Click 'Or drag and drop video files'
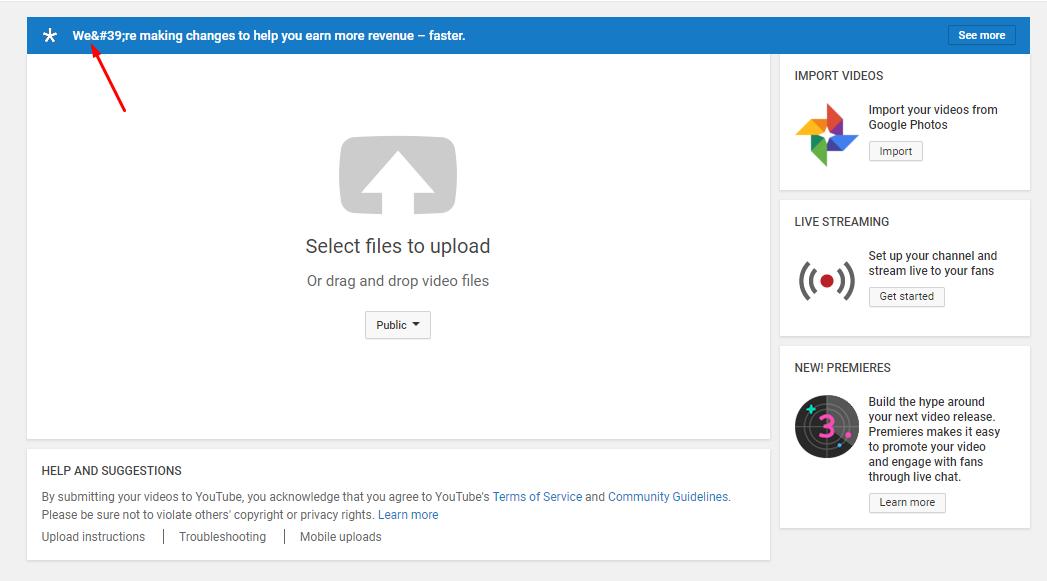The width and height of the screenshot is (1047, 581). click(398, 281)
